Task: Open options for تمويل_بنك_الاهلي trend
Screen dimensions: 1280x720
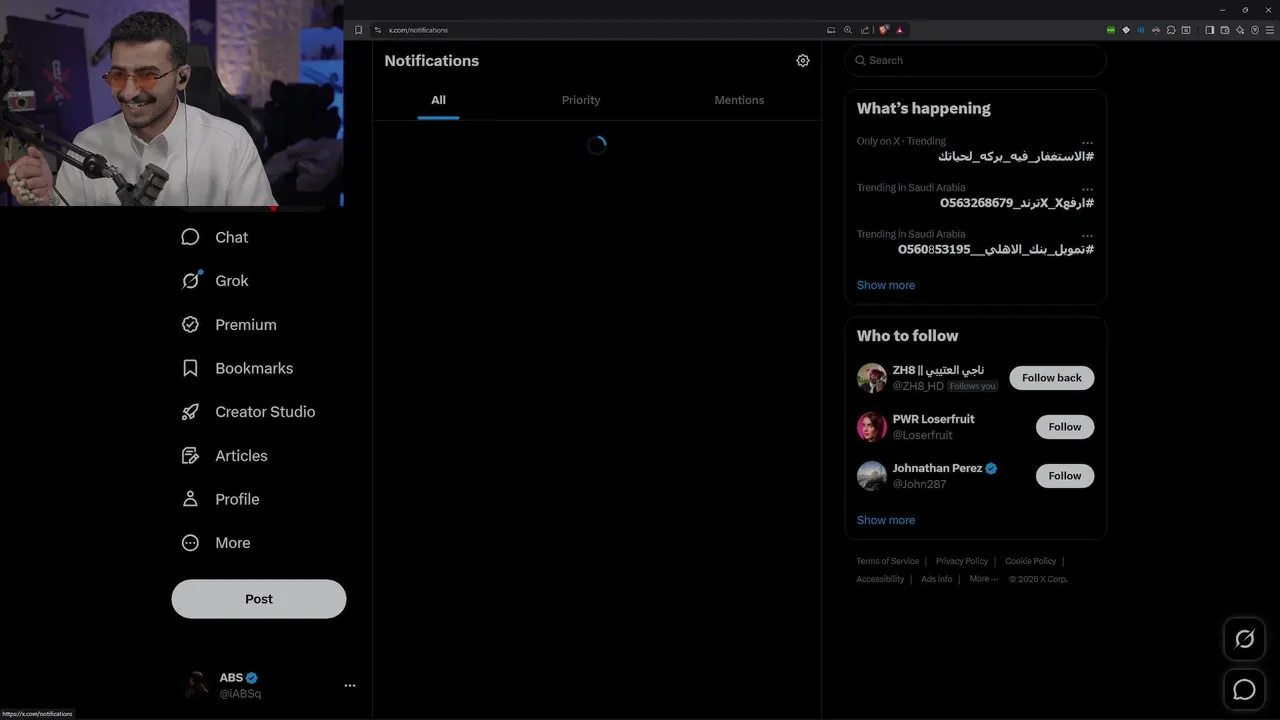Action: tap(1087, 236)
